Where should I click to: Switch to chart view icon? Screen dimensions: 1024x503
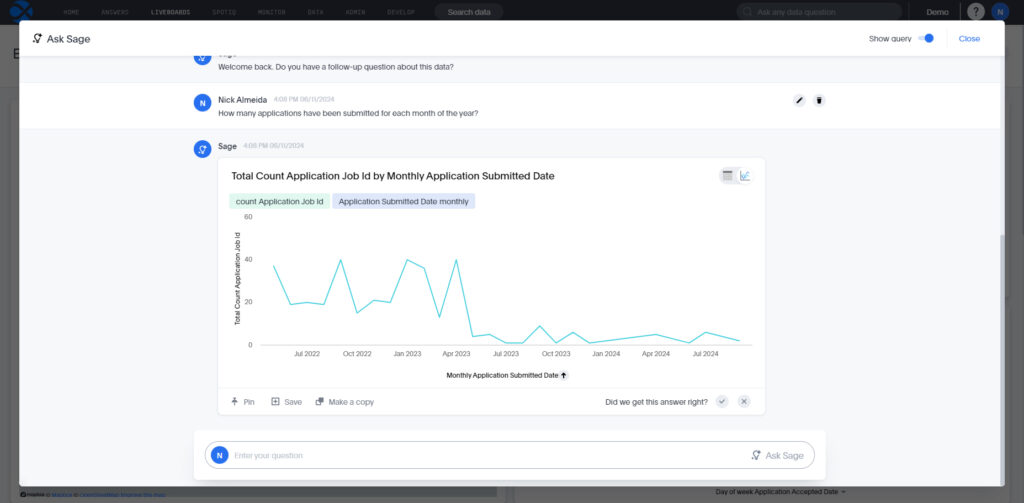[745, 176]
